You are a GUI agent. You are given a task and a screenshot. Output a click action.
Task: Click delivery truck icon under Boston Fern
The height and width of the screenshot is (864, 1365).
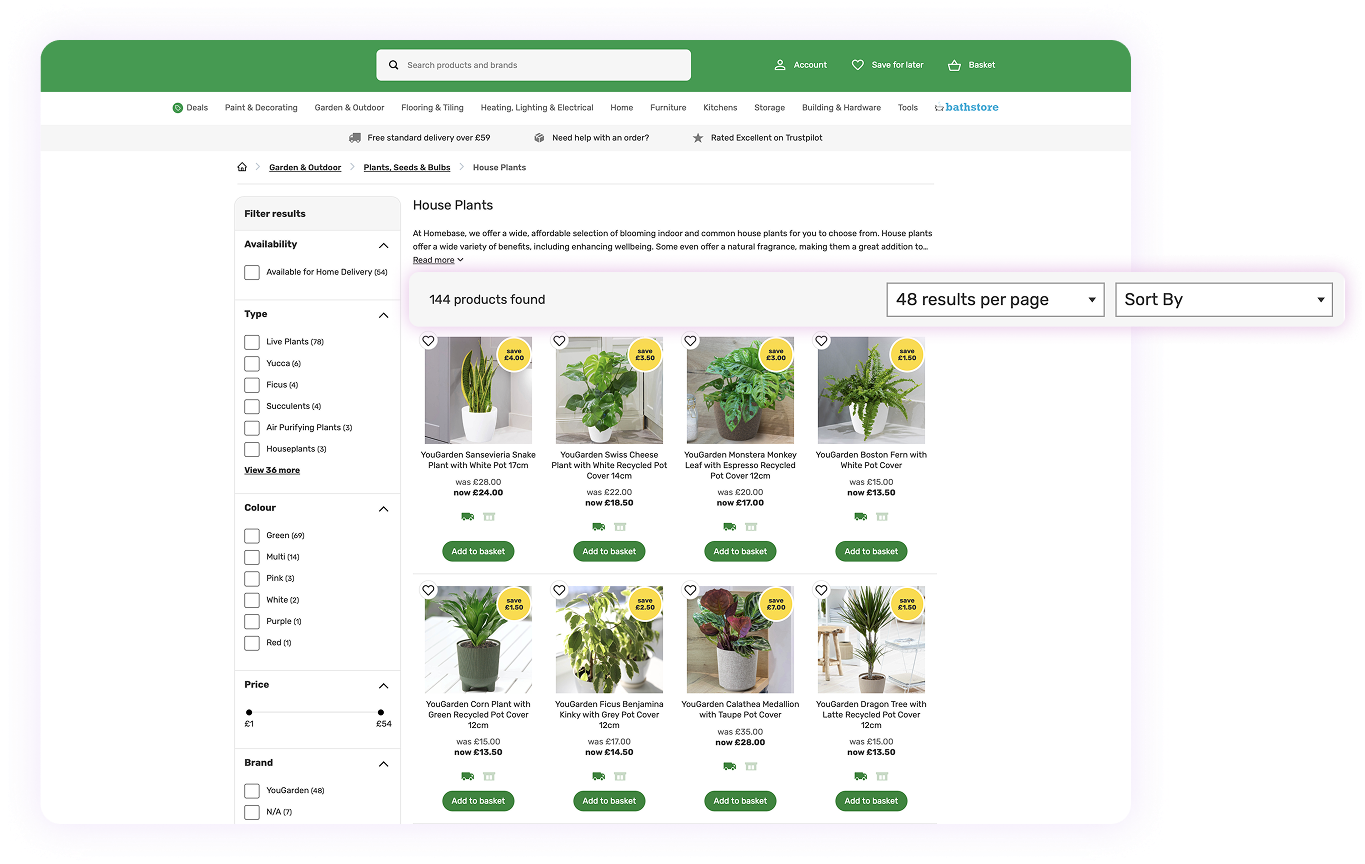coord(860,517)
